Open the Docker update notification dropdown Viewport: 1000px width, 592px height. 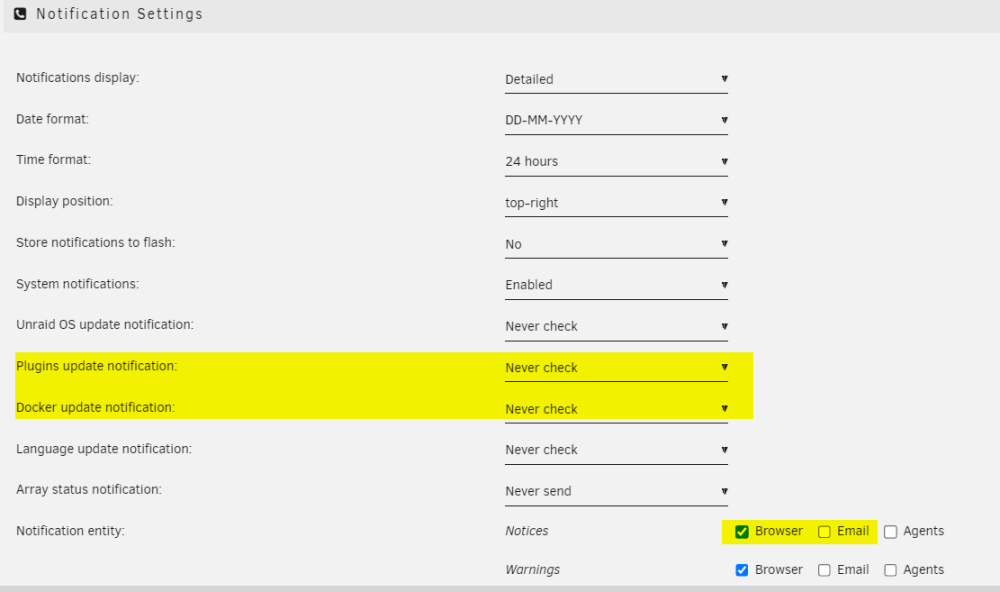tap(616, 409)
